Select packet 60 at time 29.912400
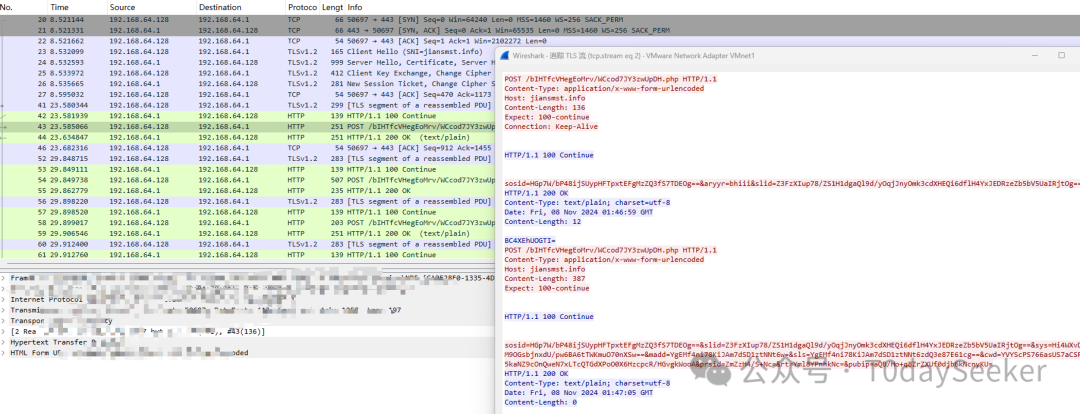Viewport: 1080px width, 414px height. point(248,244)
